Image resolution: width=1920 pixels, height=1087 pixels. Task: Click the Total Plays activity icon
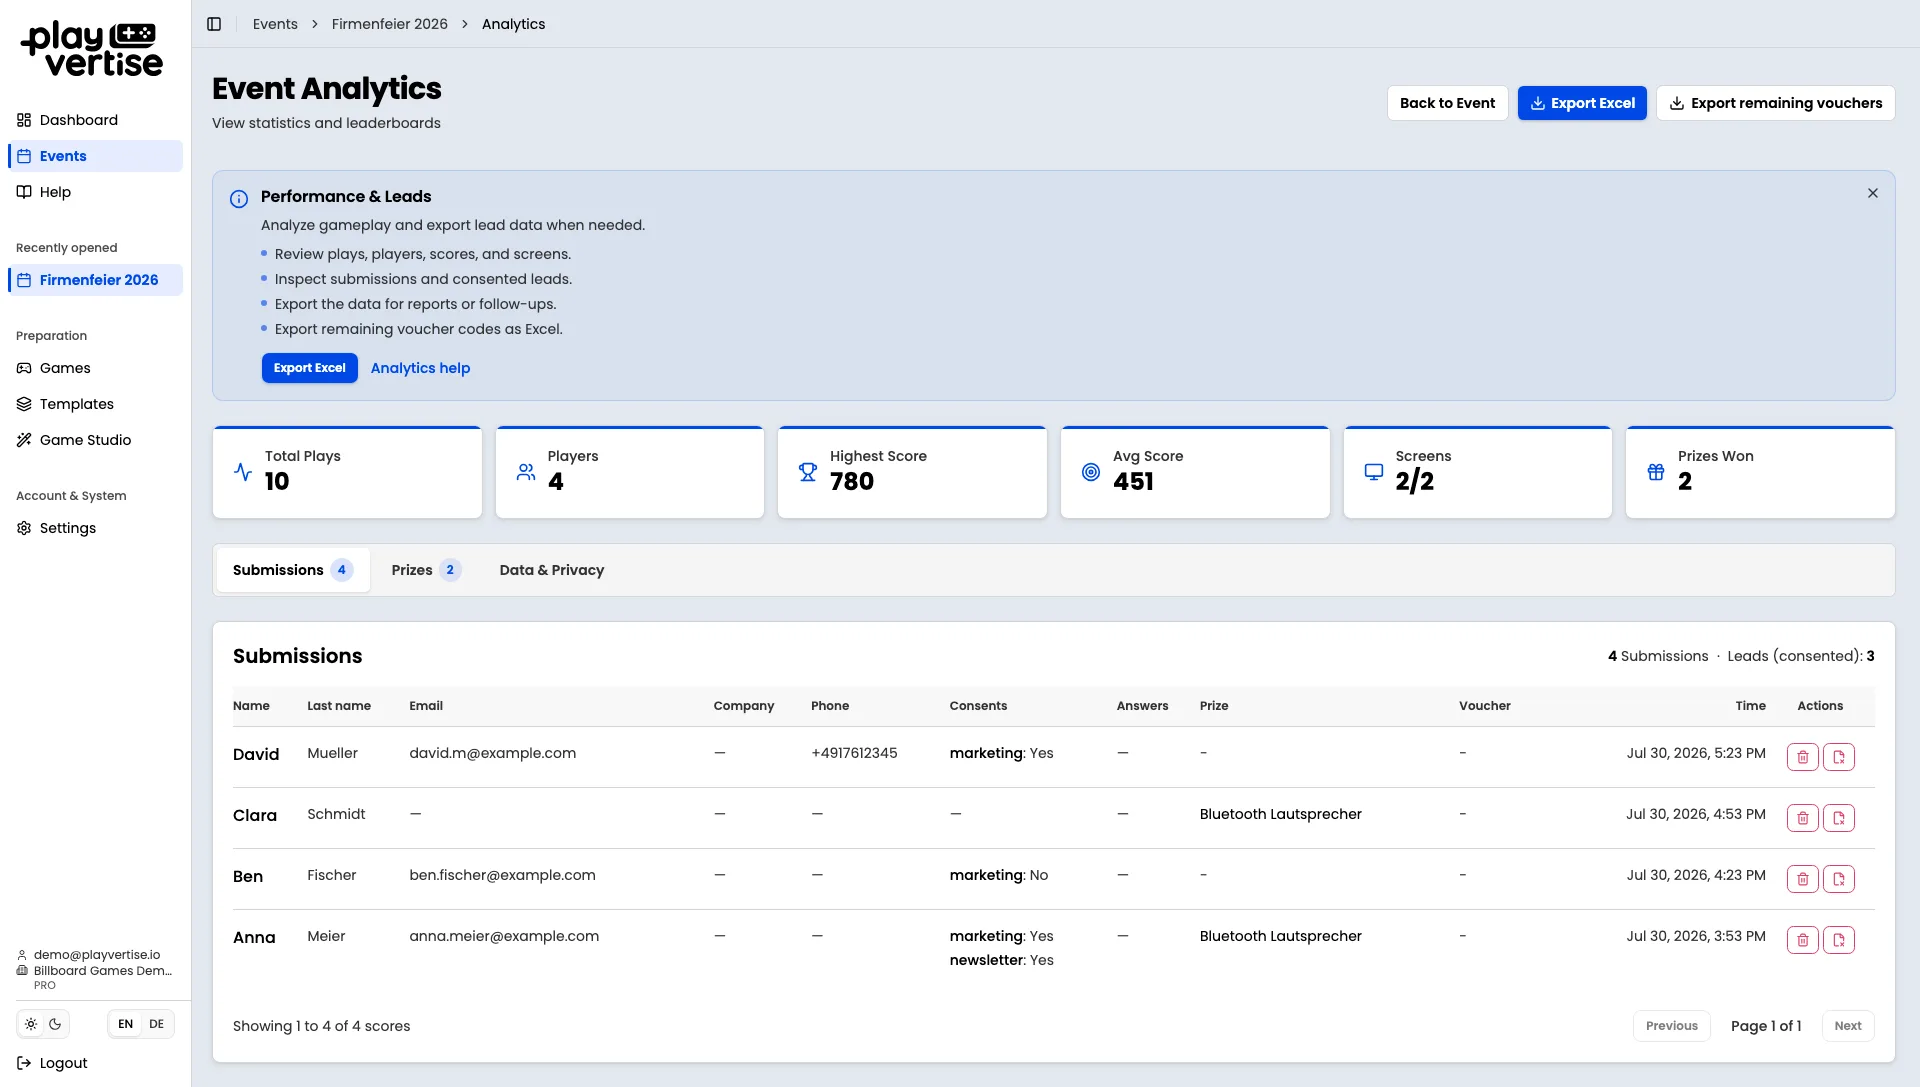pos(243,471)
